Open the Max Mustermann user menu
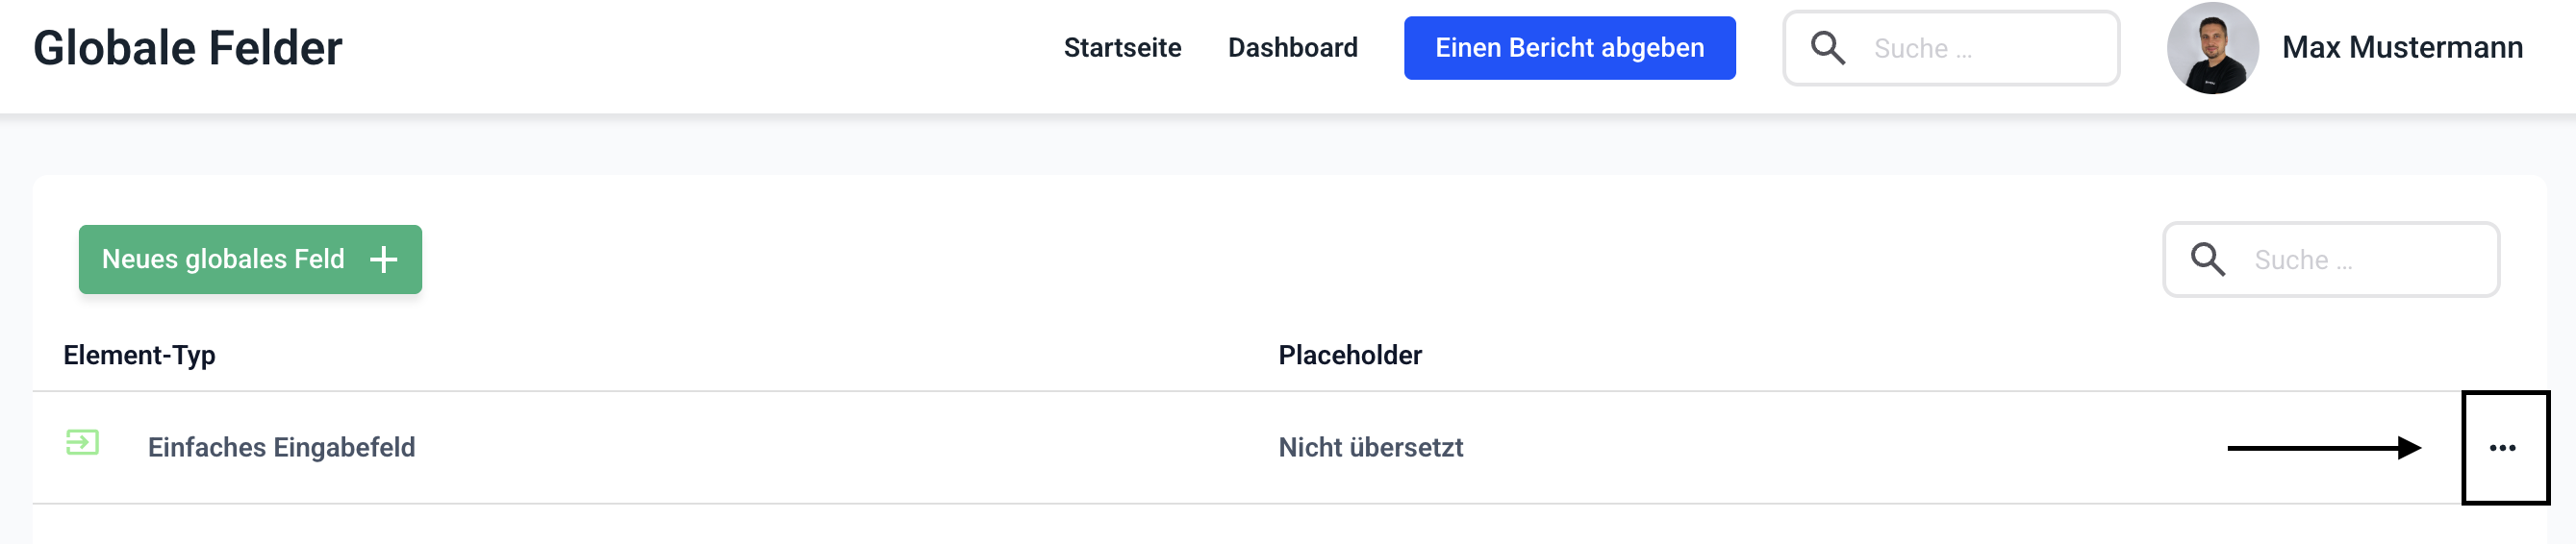 [2402, 48]
